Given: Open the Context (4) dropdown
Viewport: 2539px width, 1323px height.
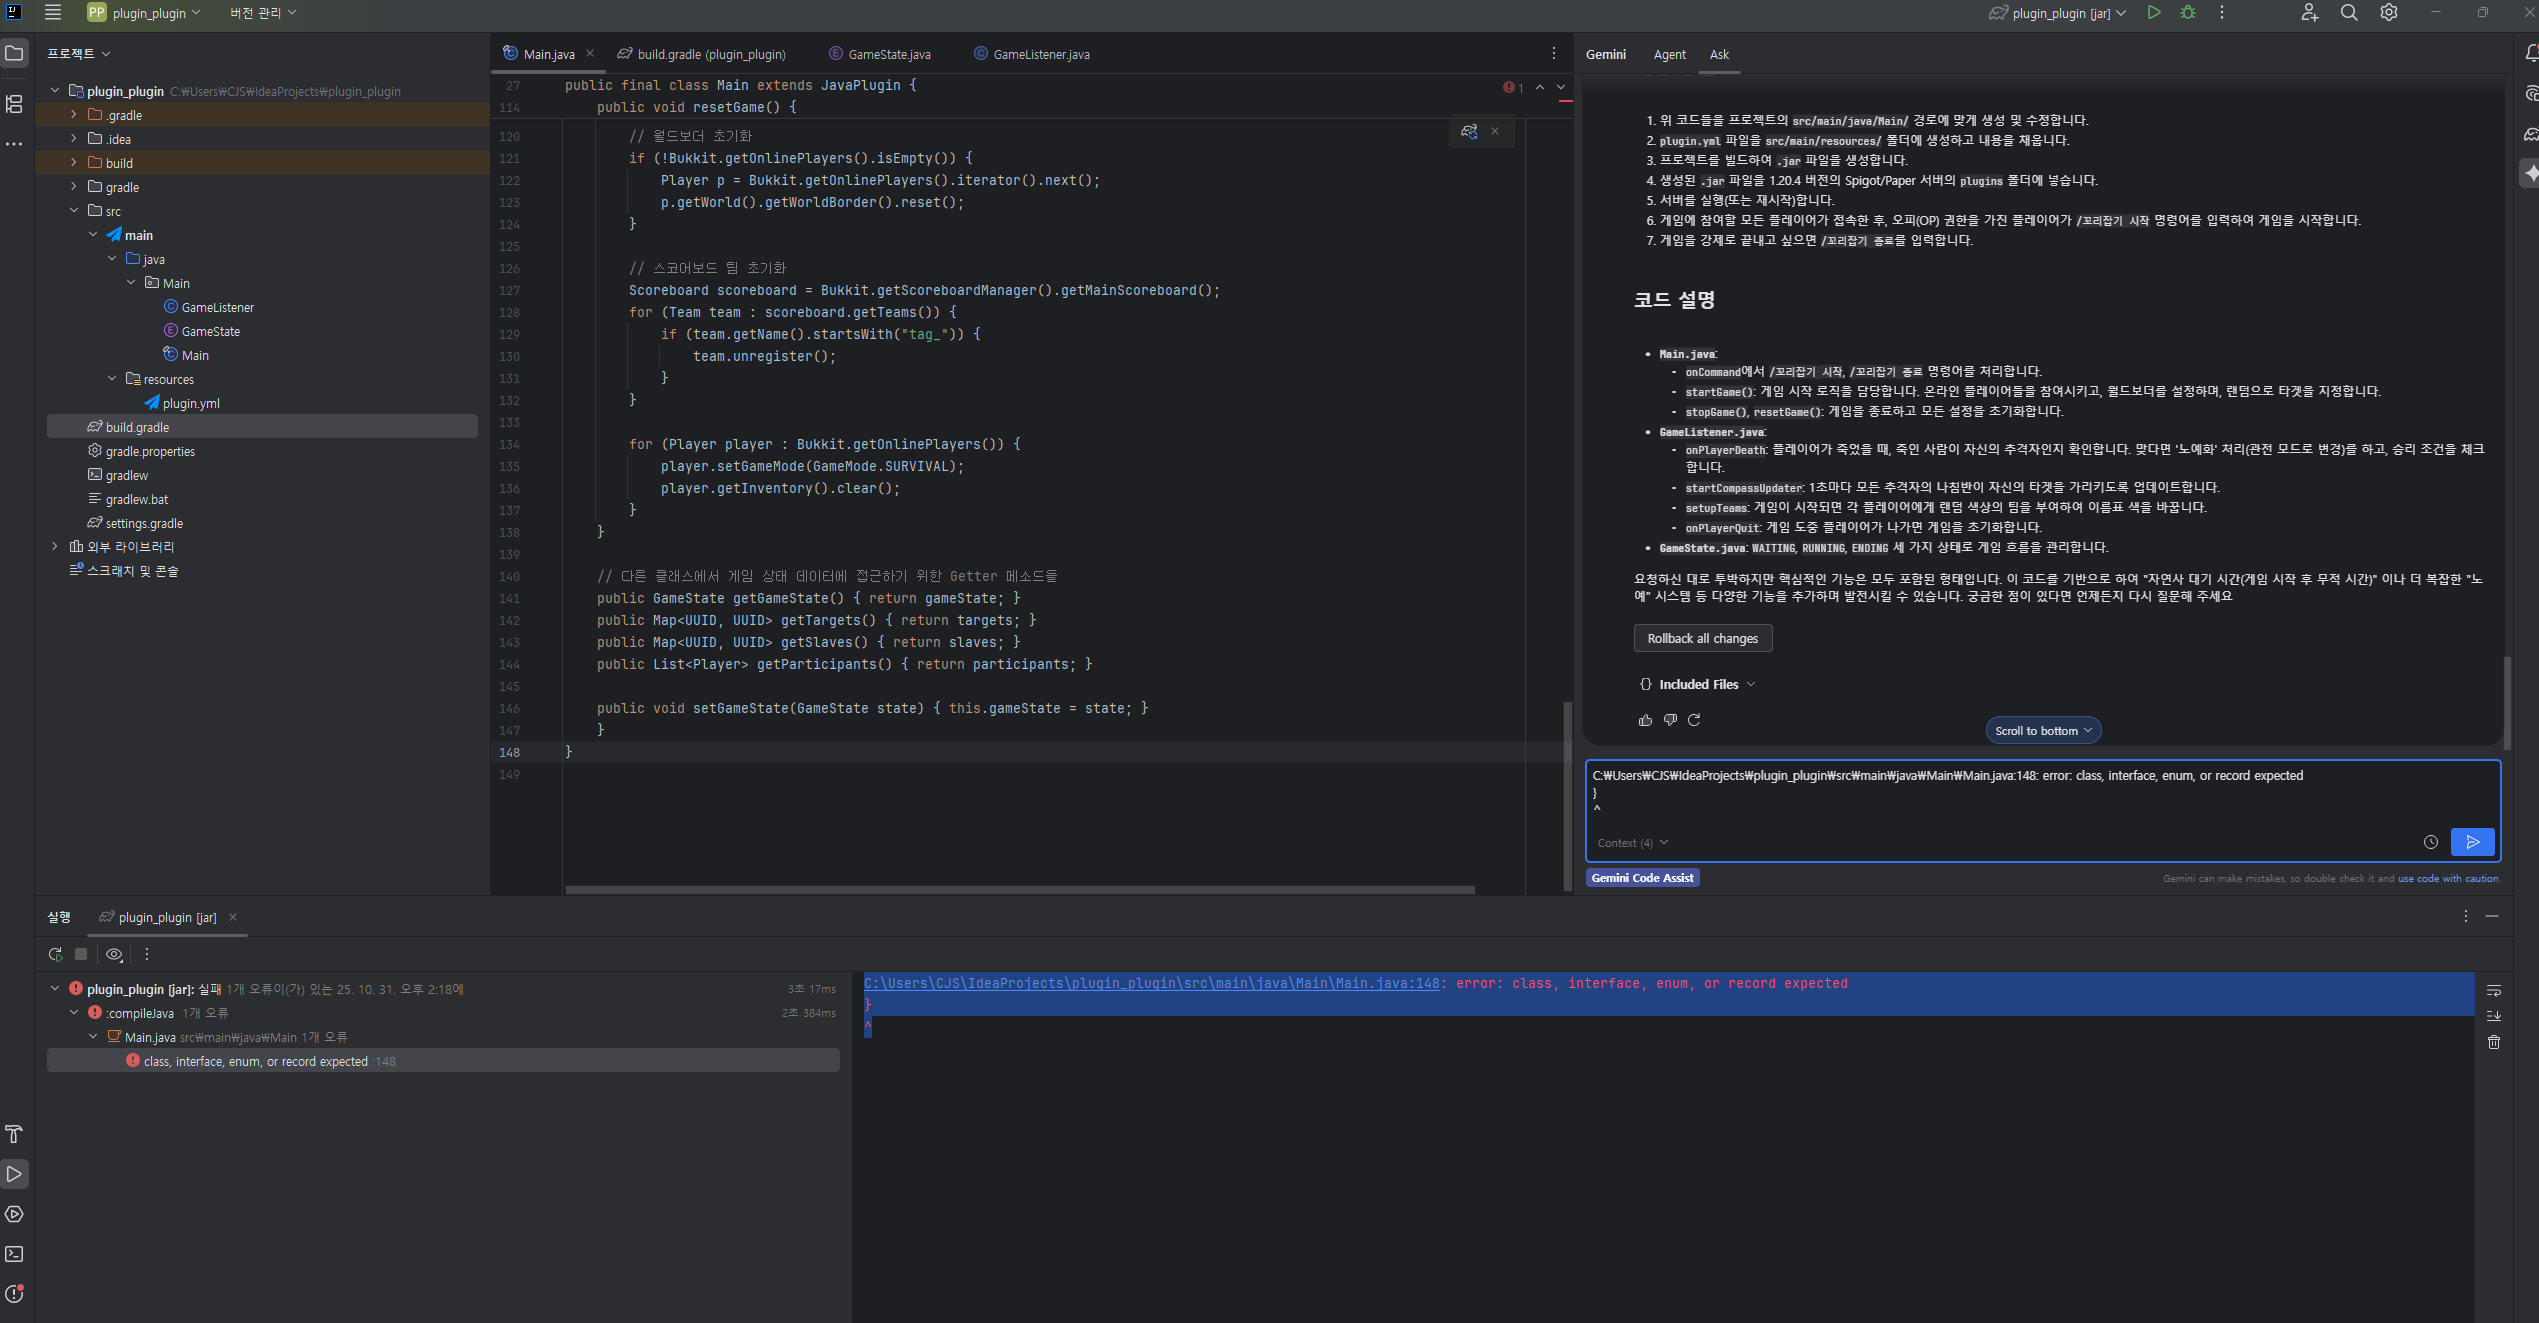Looking at the screenshot, I should tap(1632, 843).
